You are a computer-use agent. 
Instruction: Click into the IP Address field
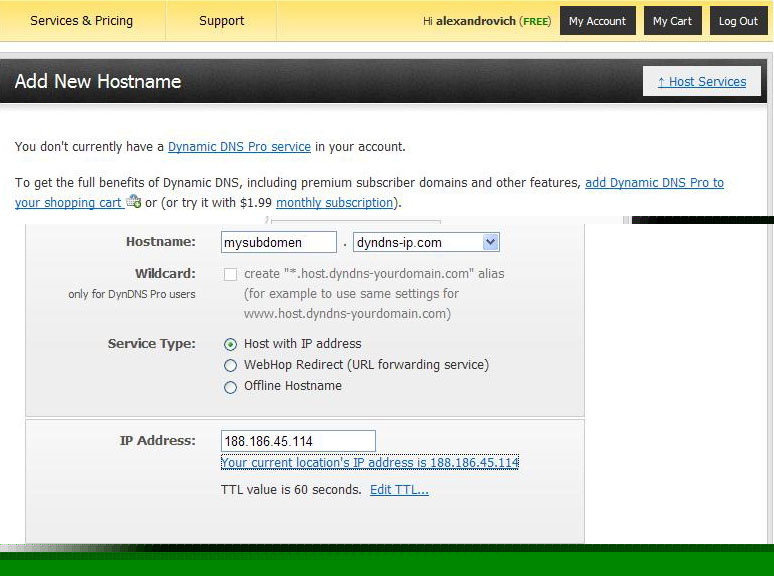298,441
